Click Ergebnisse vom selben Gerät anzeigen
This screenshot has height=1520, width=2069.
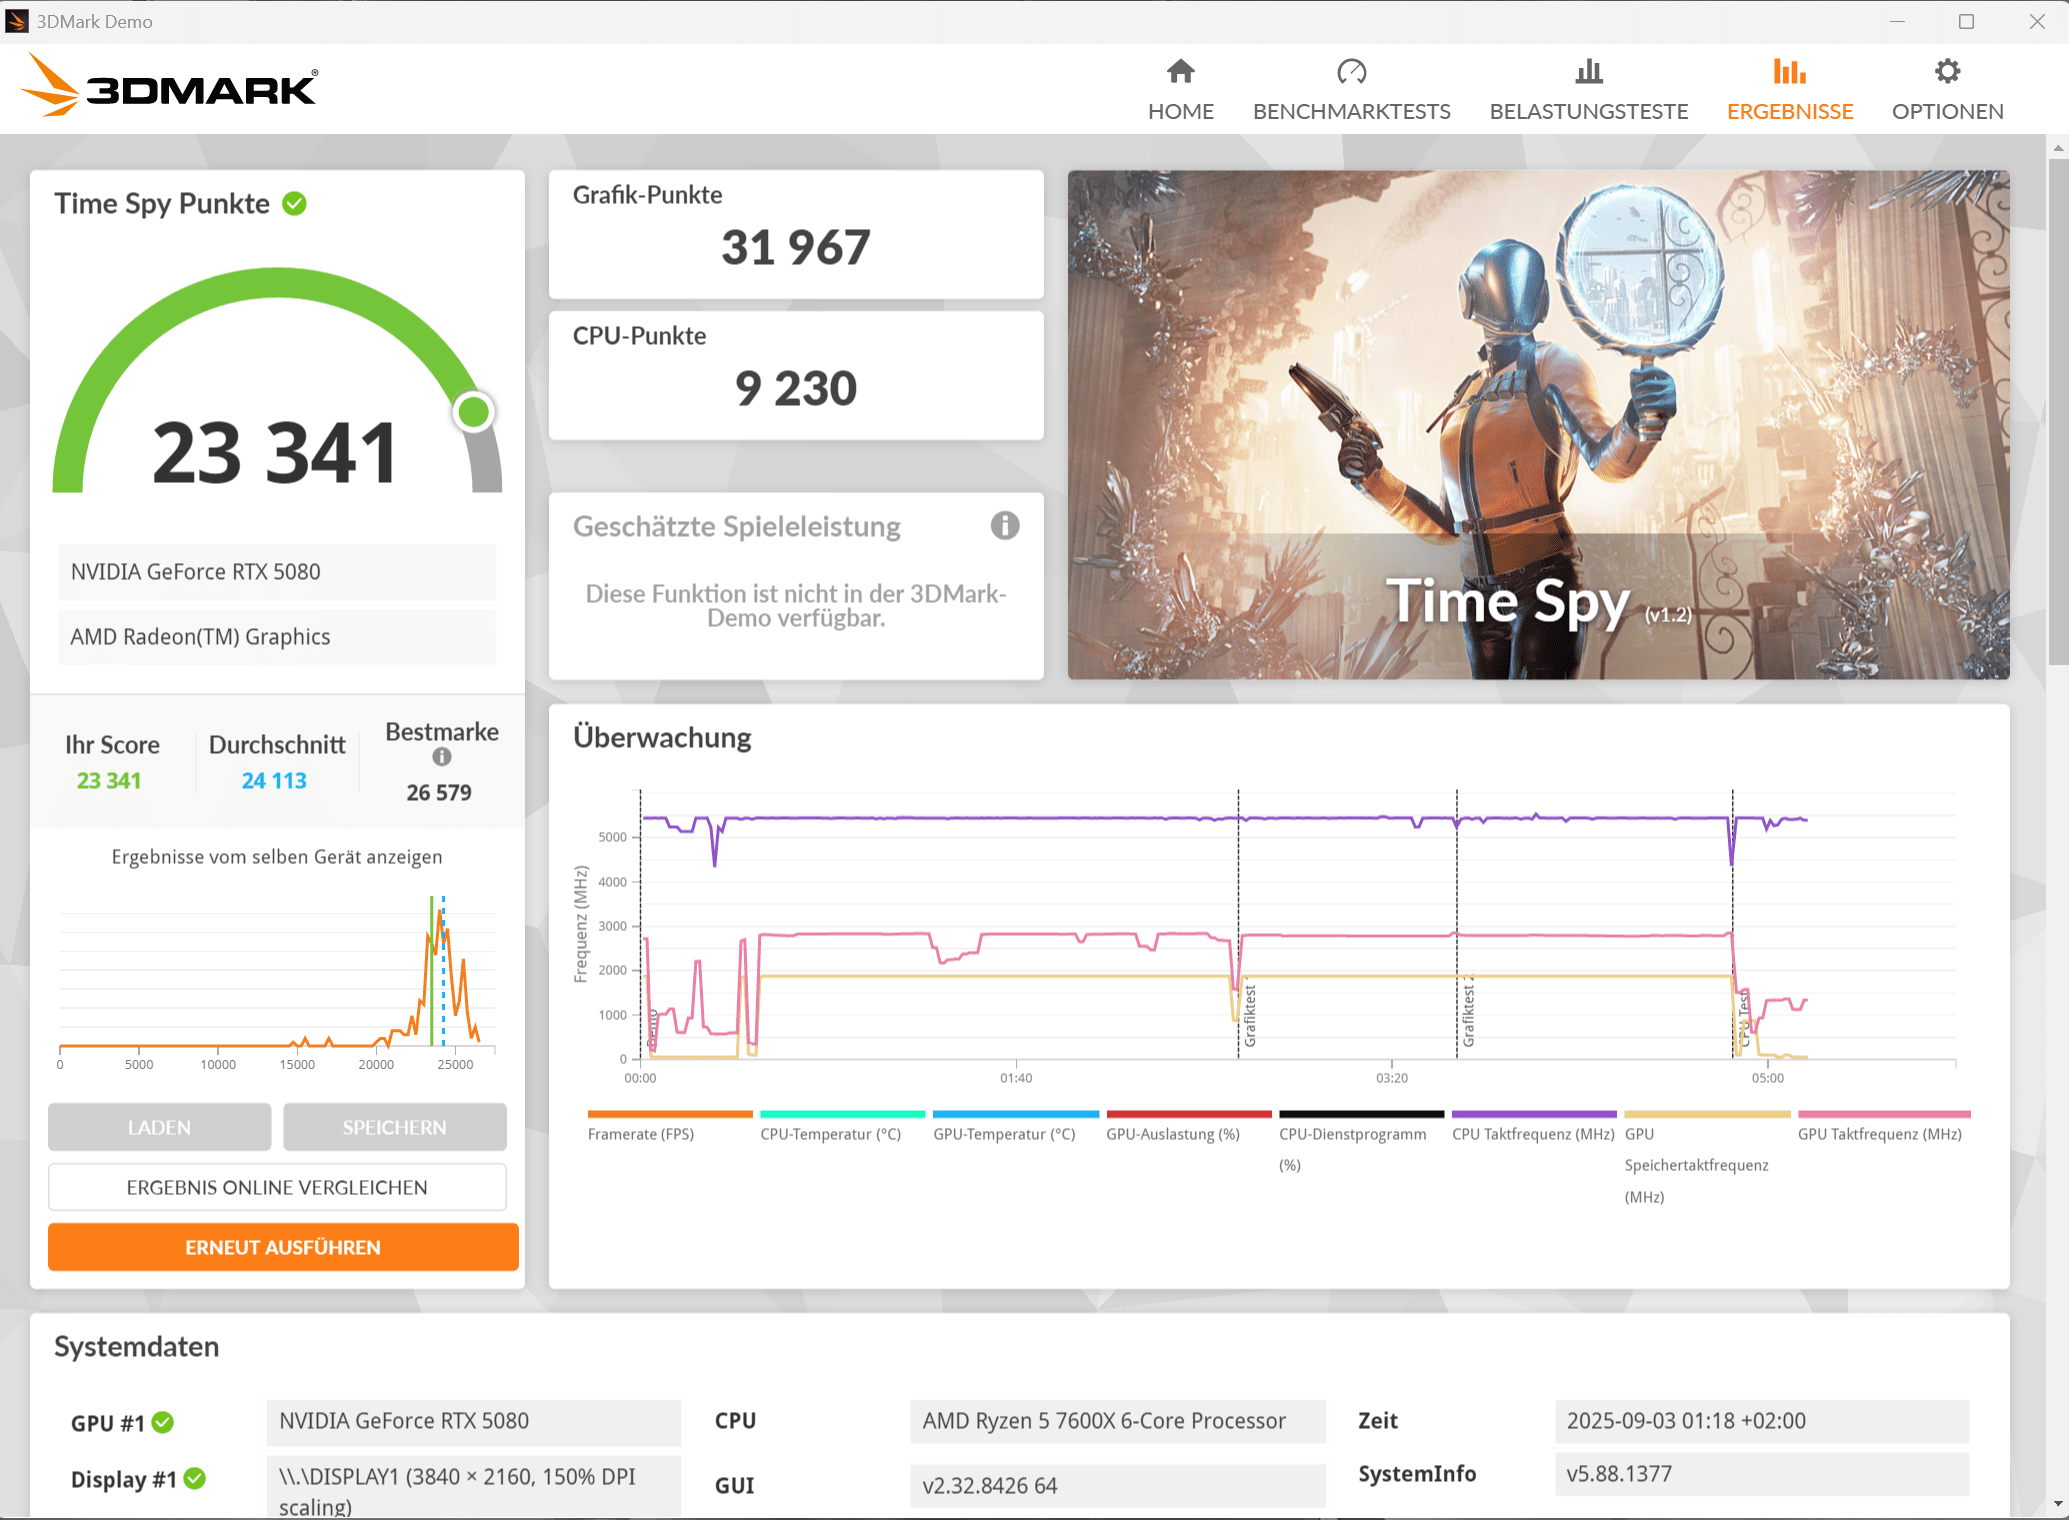click(277, 857)
